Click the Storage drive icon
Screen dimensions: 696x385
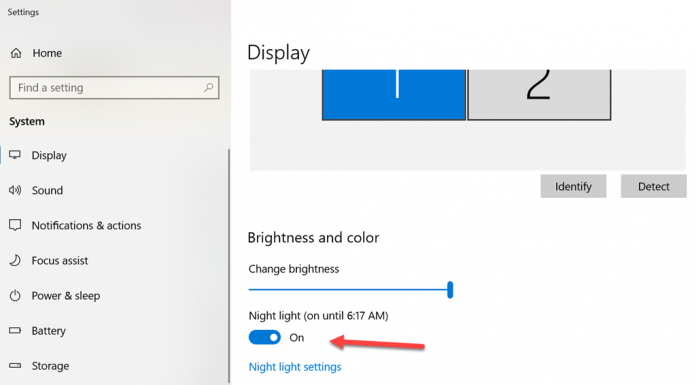pos(15,365)
